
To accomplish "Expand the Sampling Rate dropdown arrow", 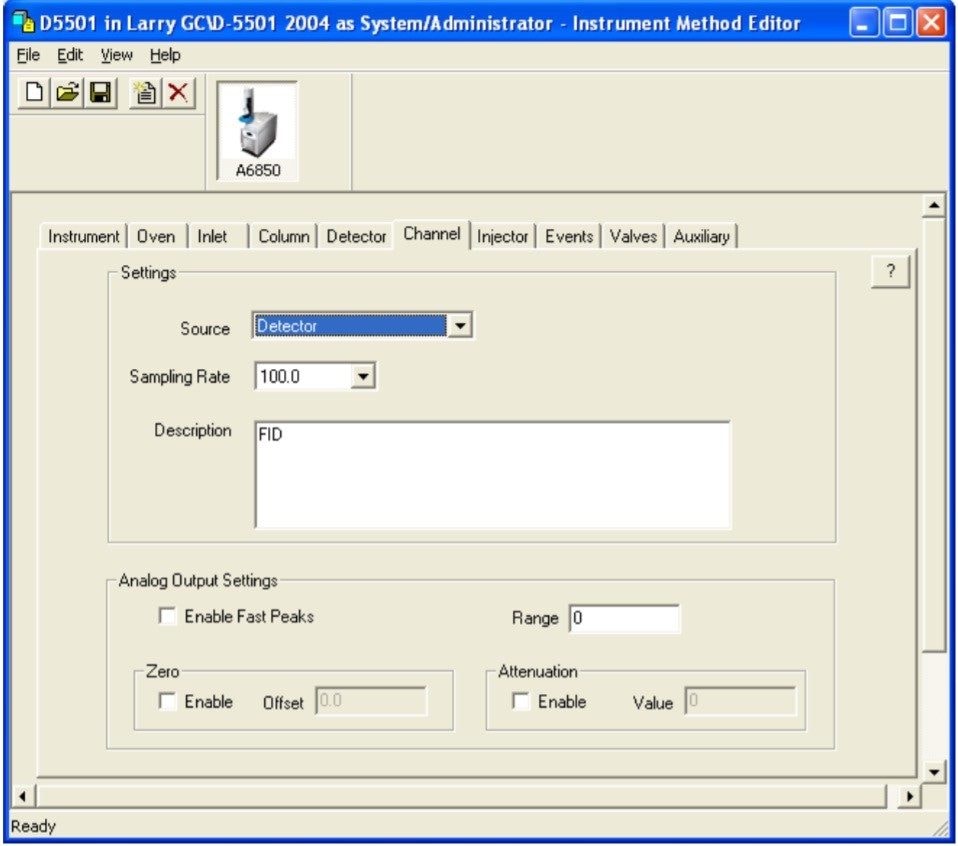I will coord(364,376).
